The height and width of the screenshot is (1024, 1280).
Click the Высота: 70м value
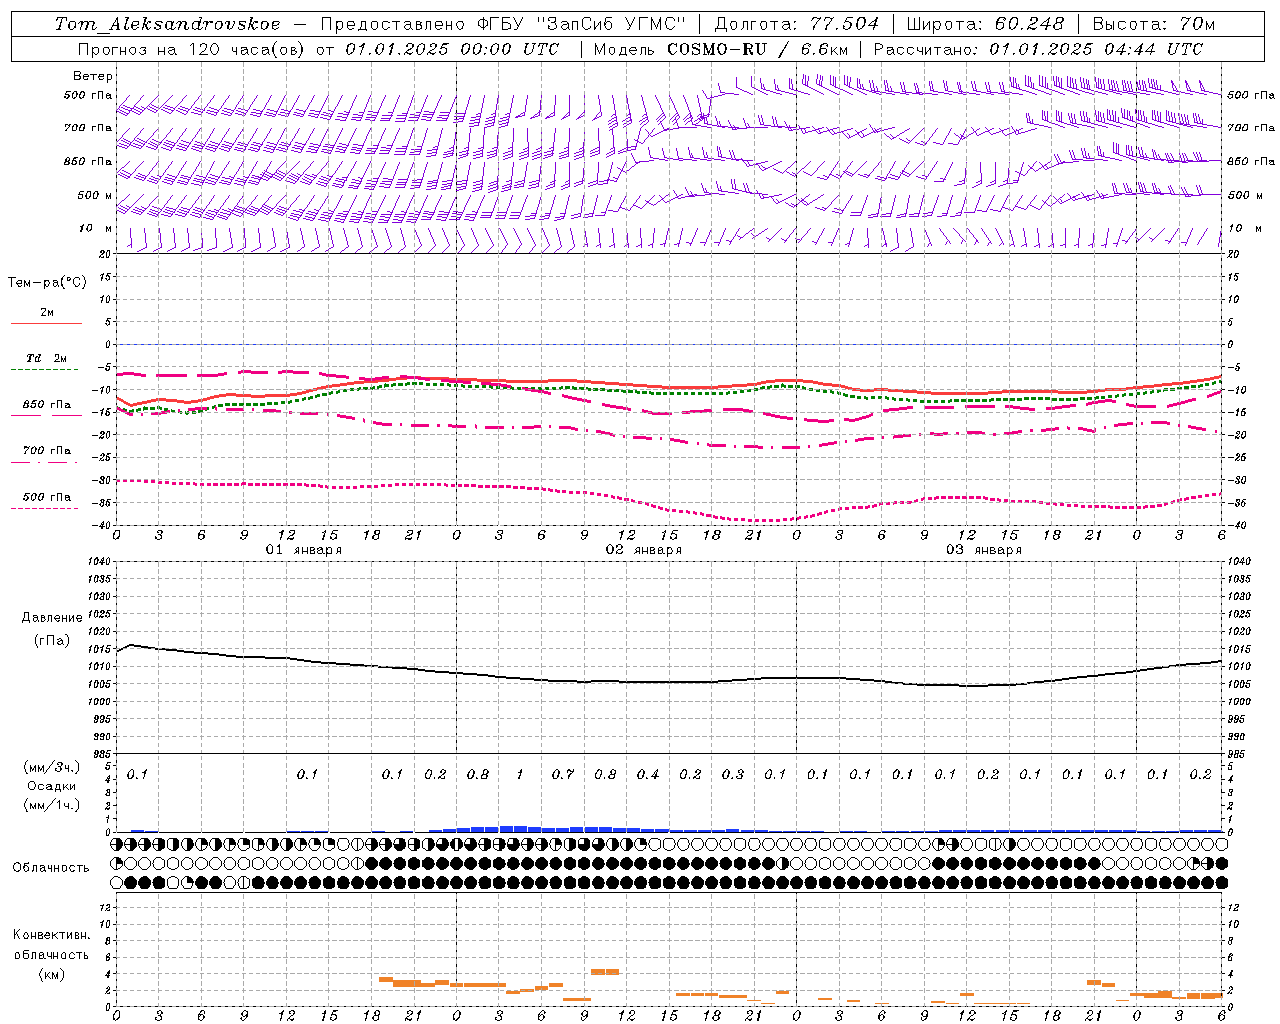(1154, 24)
